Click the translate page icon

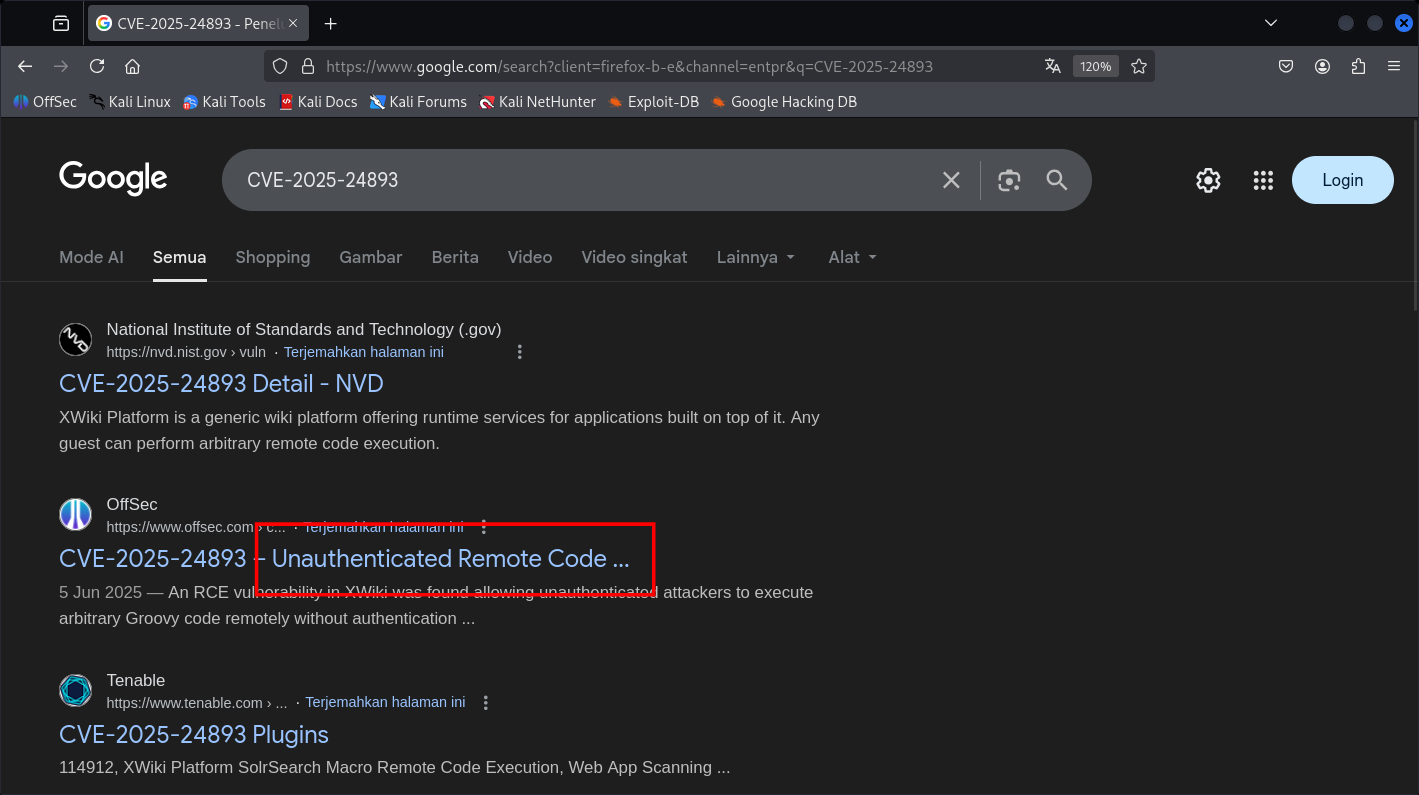[1052, 66]
